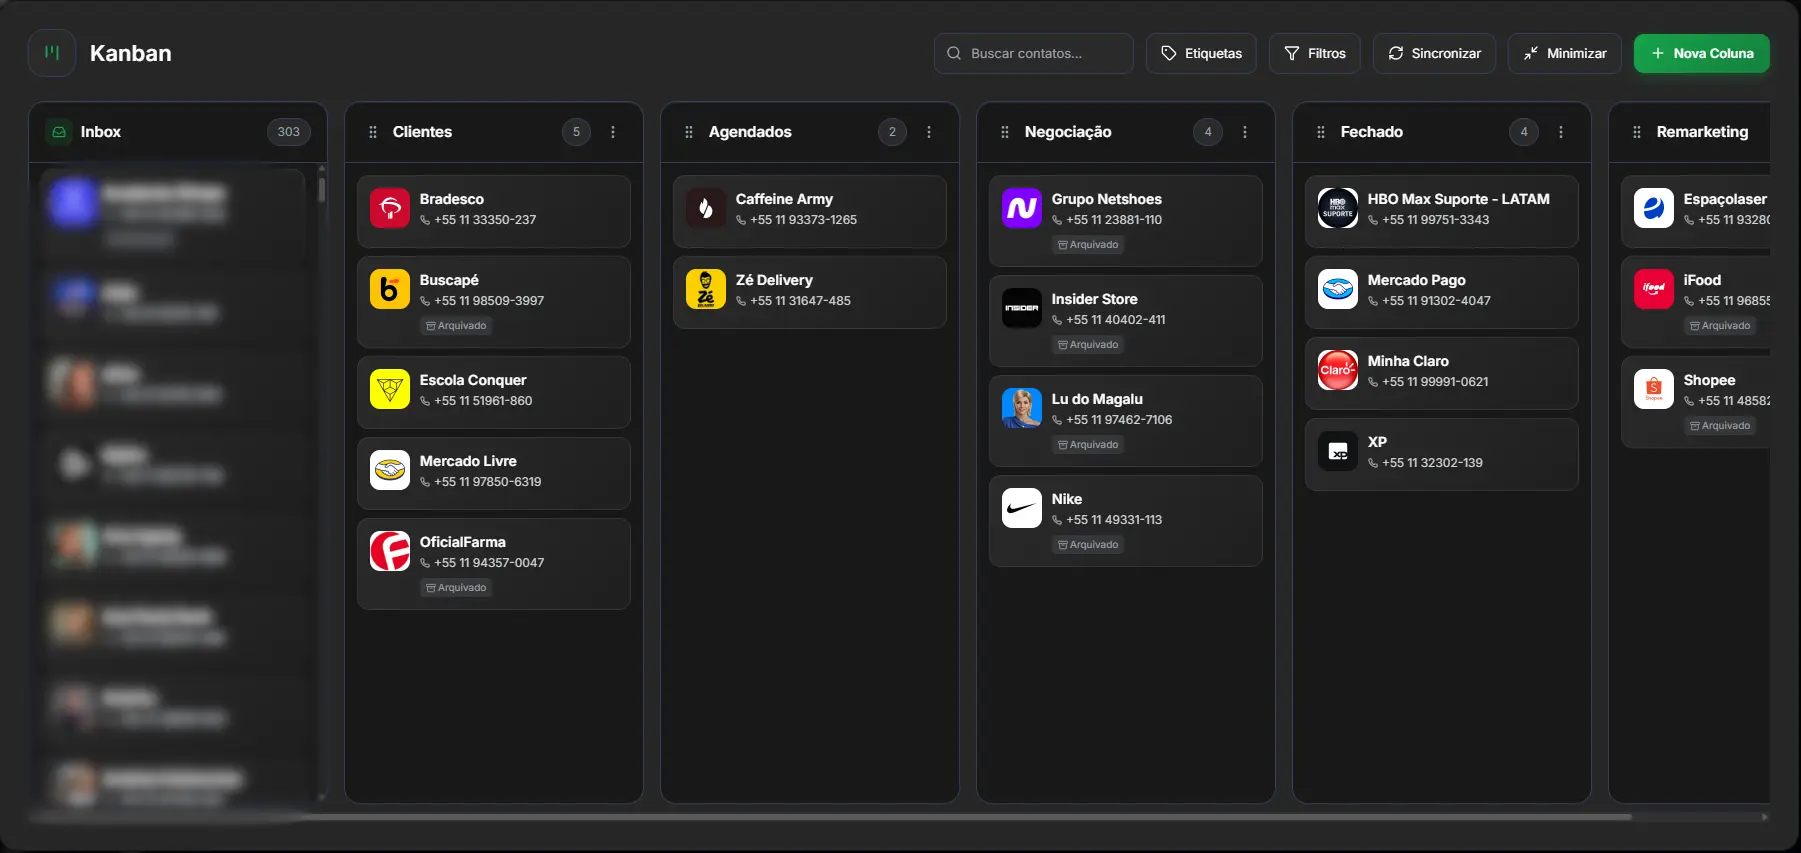Click the Arquivado tag on Lu do Magalu card

[x=1088, y=445]
